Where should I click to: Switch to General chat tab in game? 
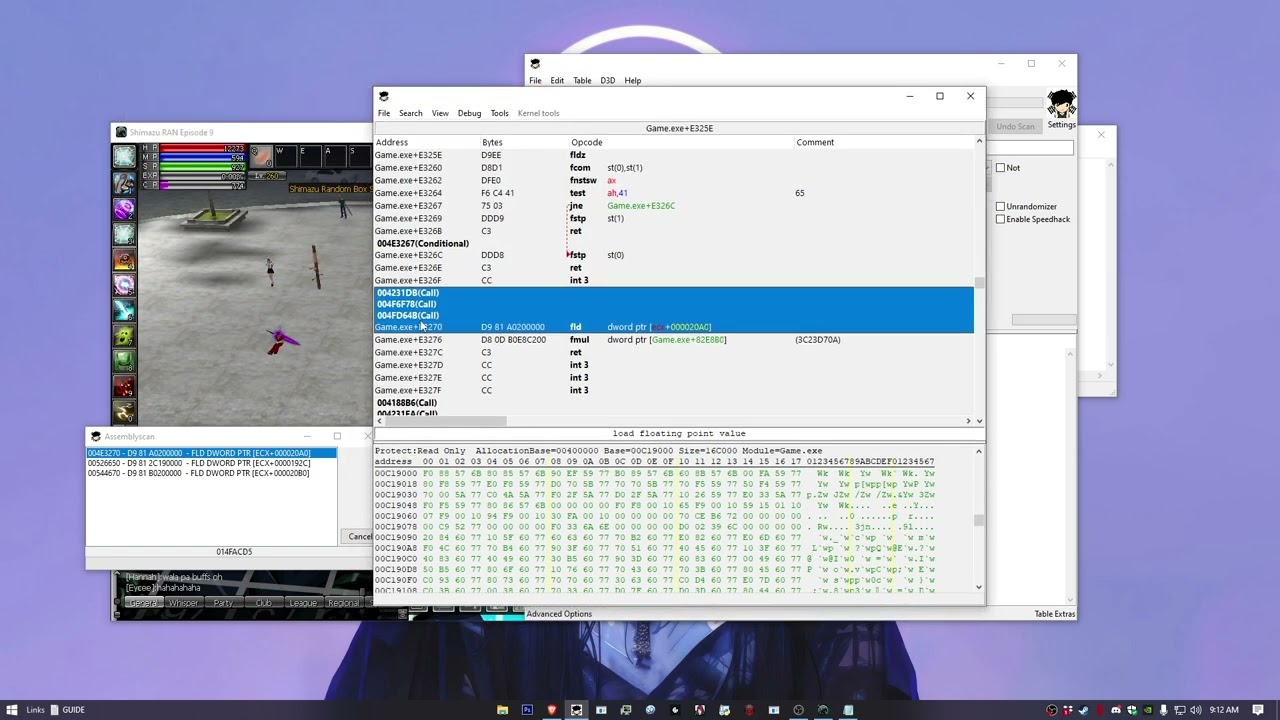143,603
